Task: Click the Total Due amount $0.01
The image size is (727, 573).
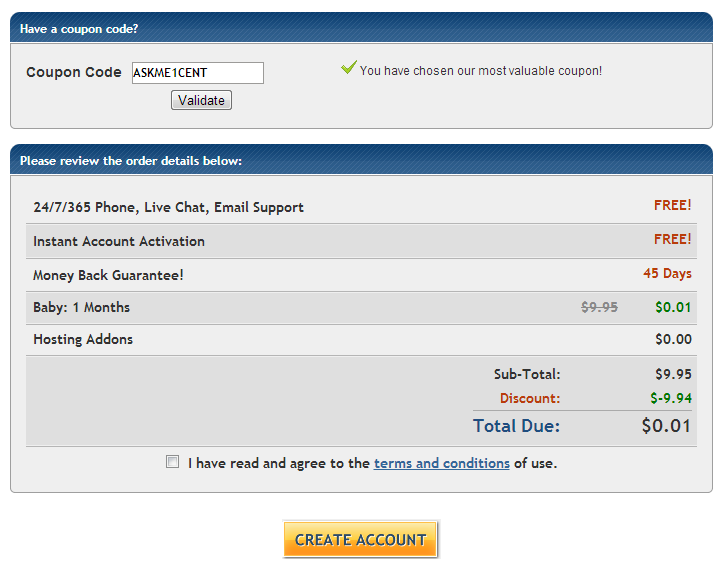Action: (x=666, y=426)
